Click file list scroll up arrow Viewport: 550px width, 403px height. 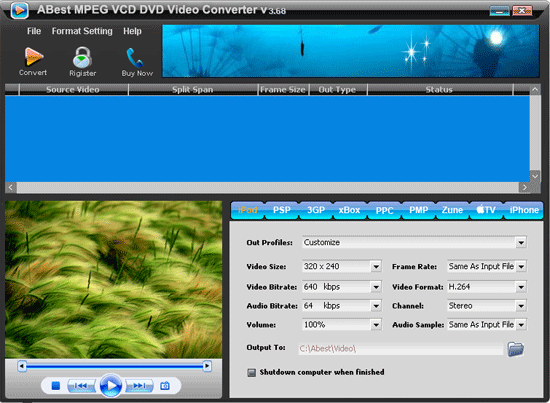click(x=535, y=89)
